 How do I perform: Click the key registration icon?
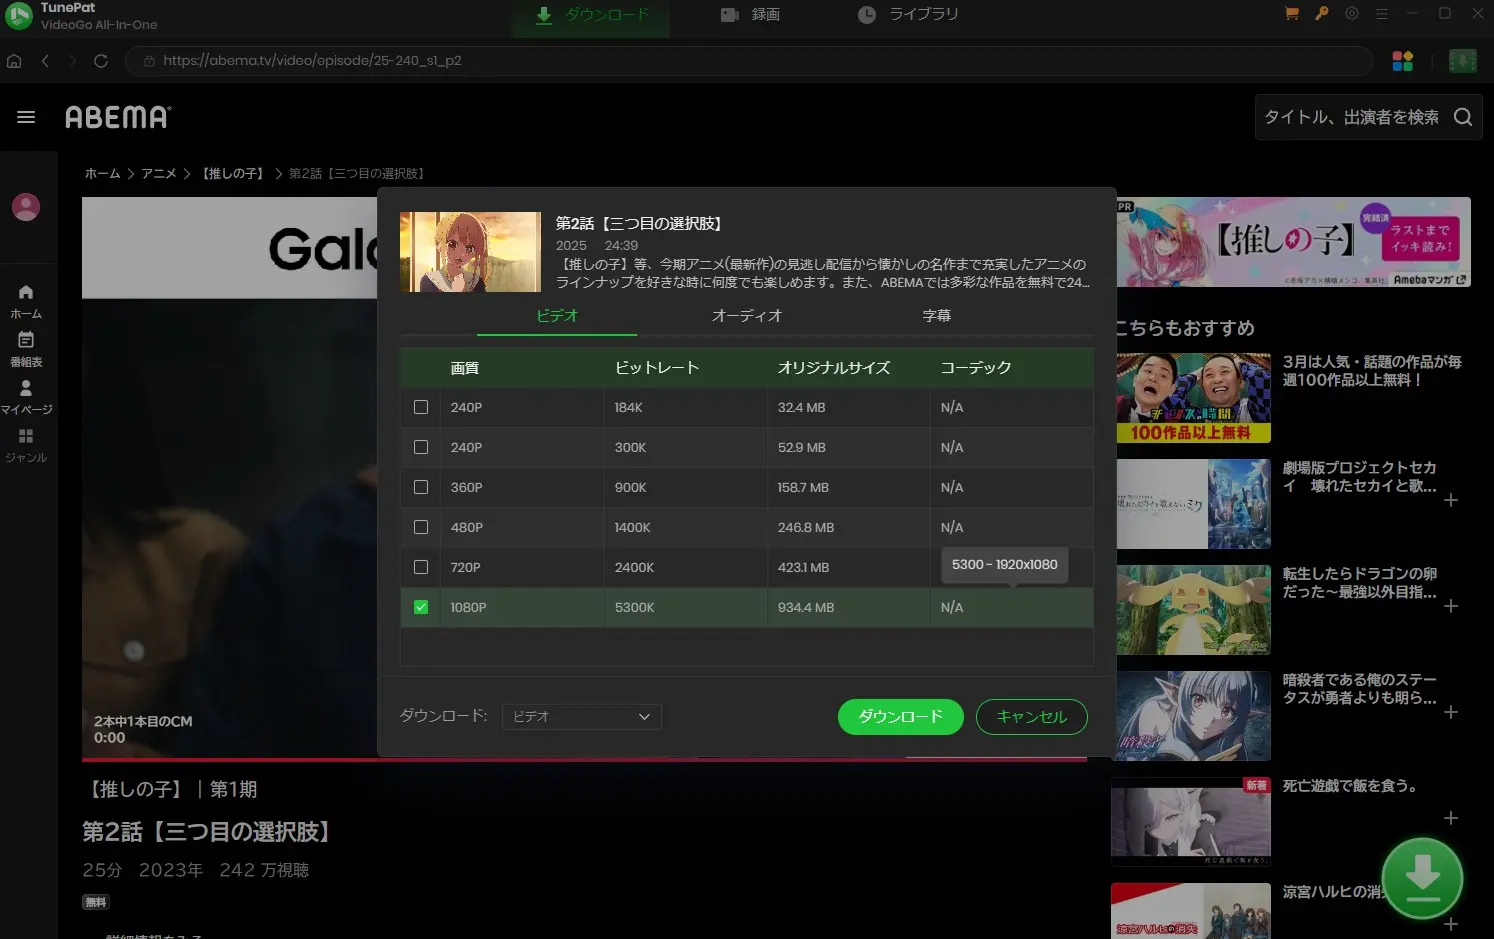pyautogui.click(x=1322, y=14)
